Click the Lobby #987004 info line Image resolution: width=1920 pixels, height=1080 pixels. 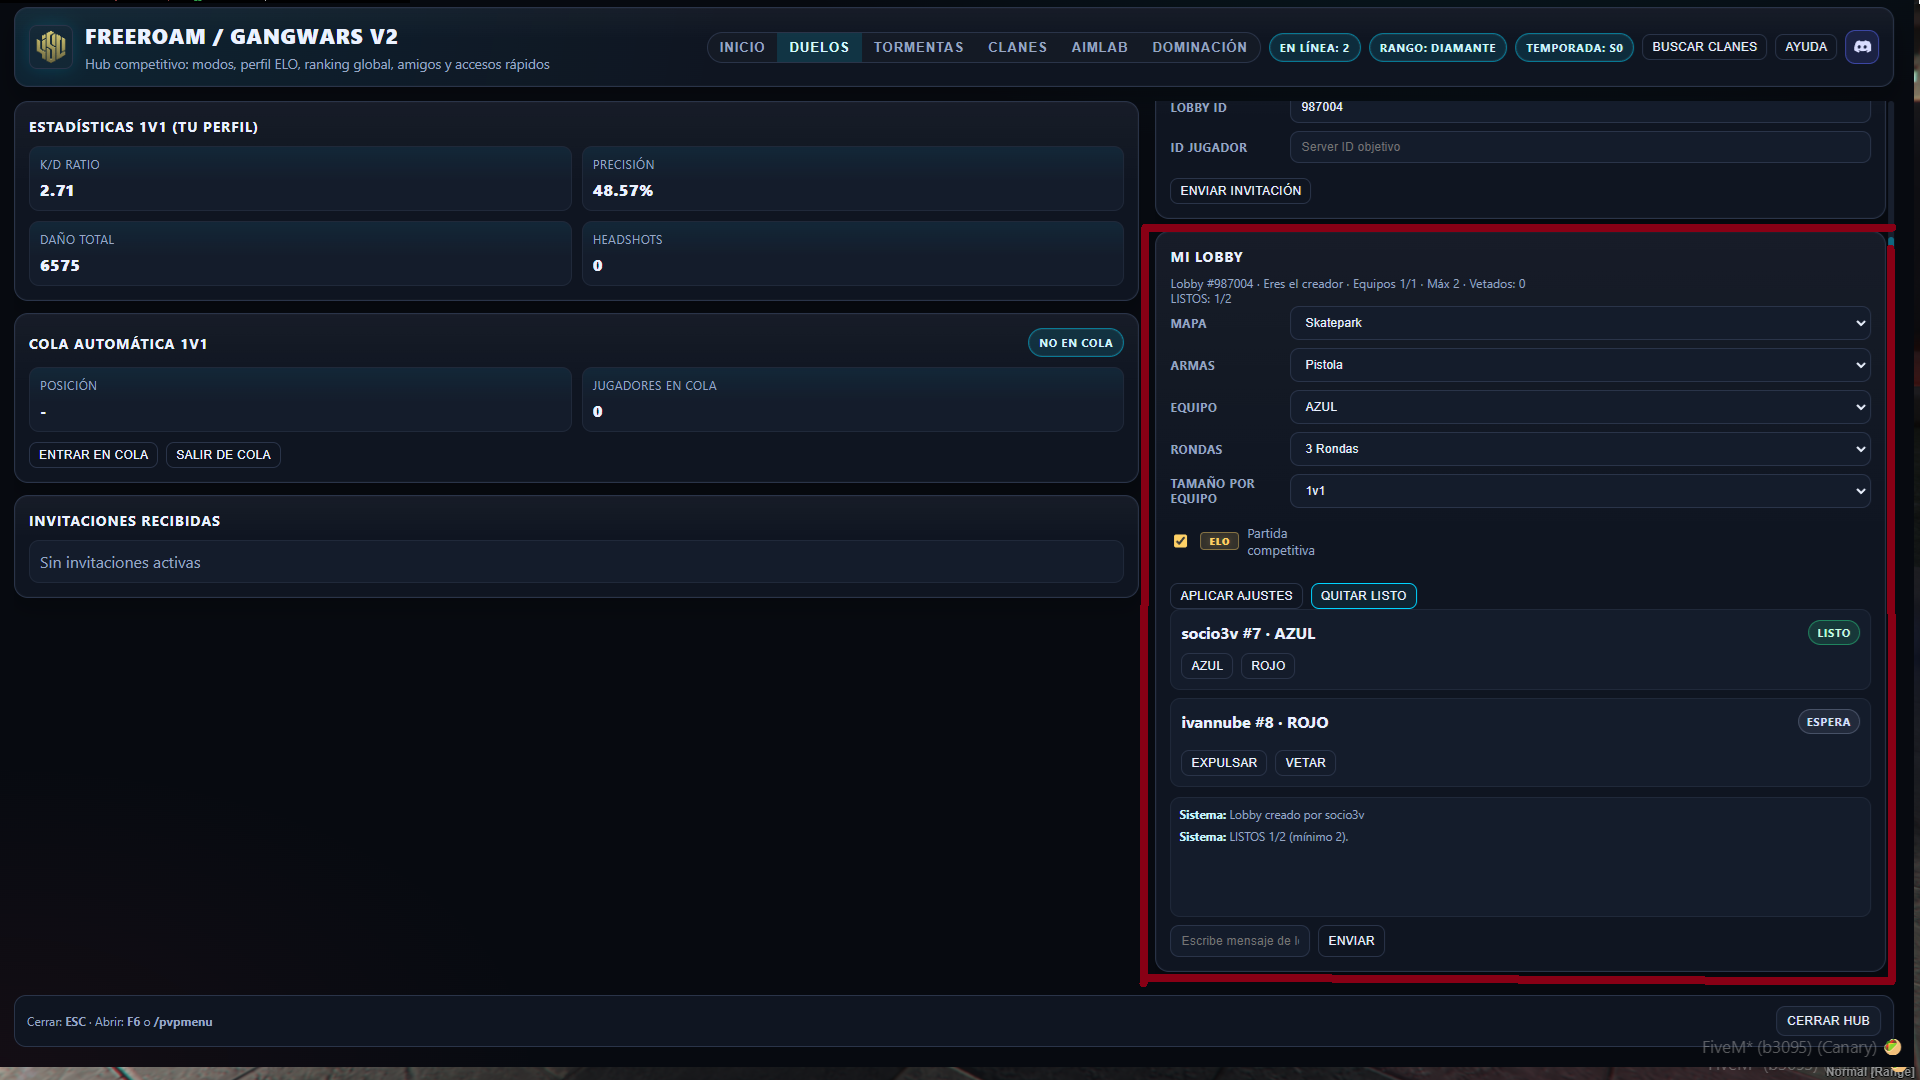coord(1347,284)
